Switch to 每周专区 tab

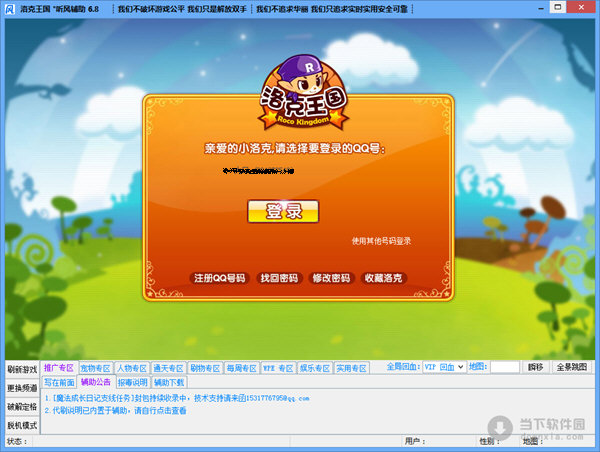coord(241,368)
